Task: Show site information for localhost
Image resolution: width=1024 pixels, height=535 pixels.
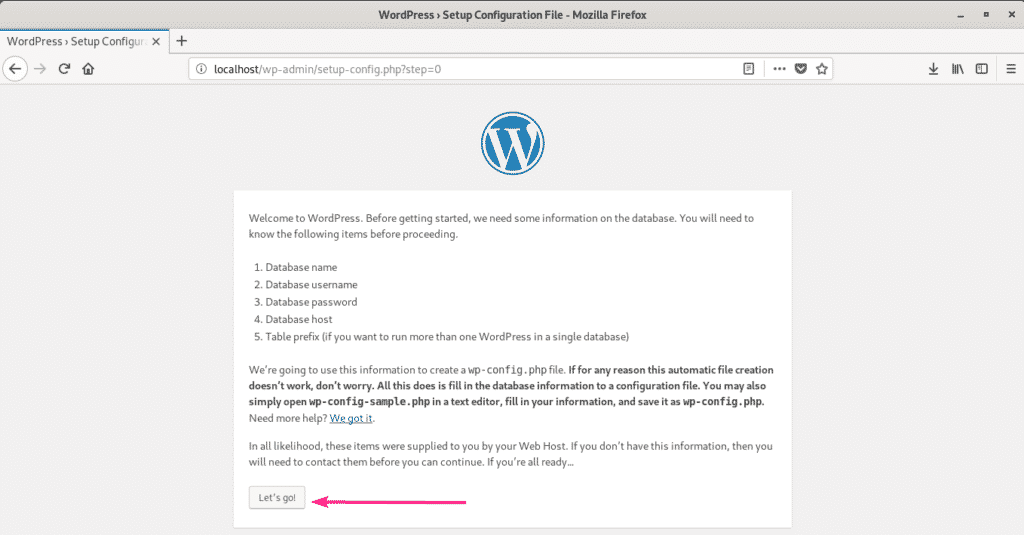Action: (x=201, y=69)
